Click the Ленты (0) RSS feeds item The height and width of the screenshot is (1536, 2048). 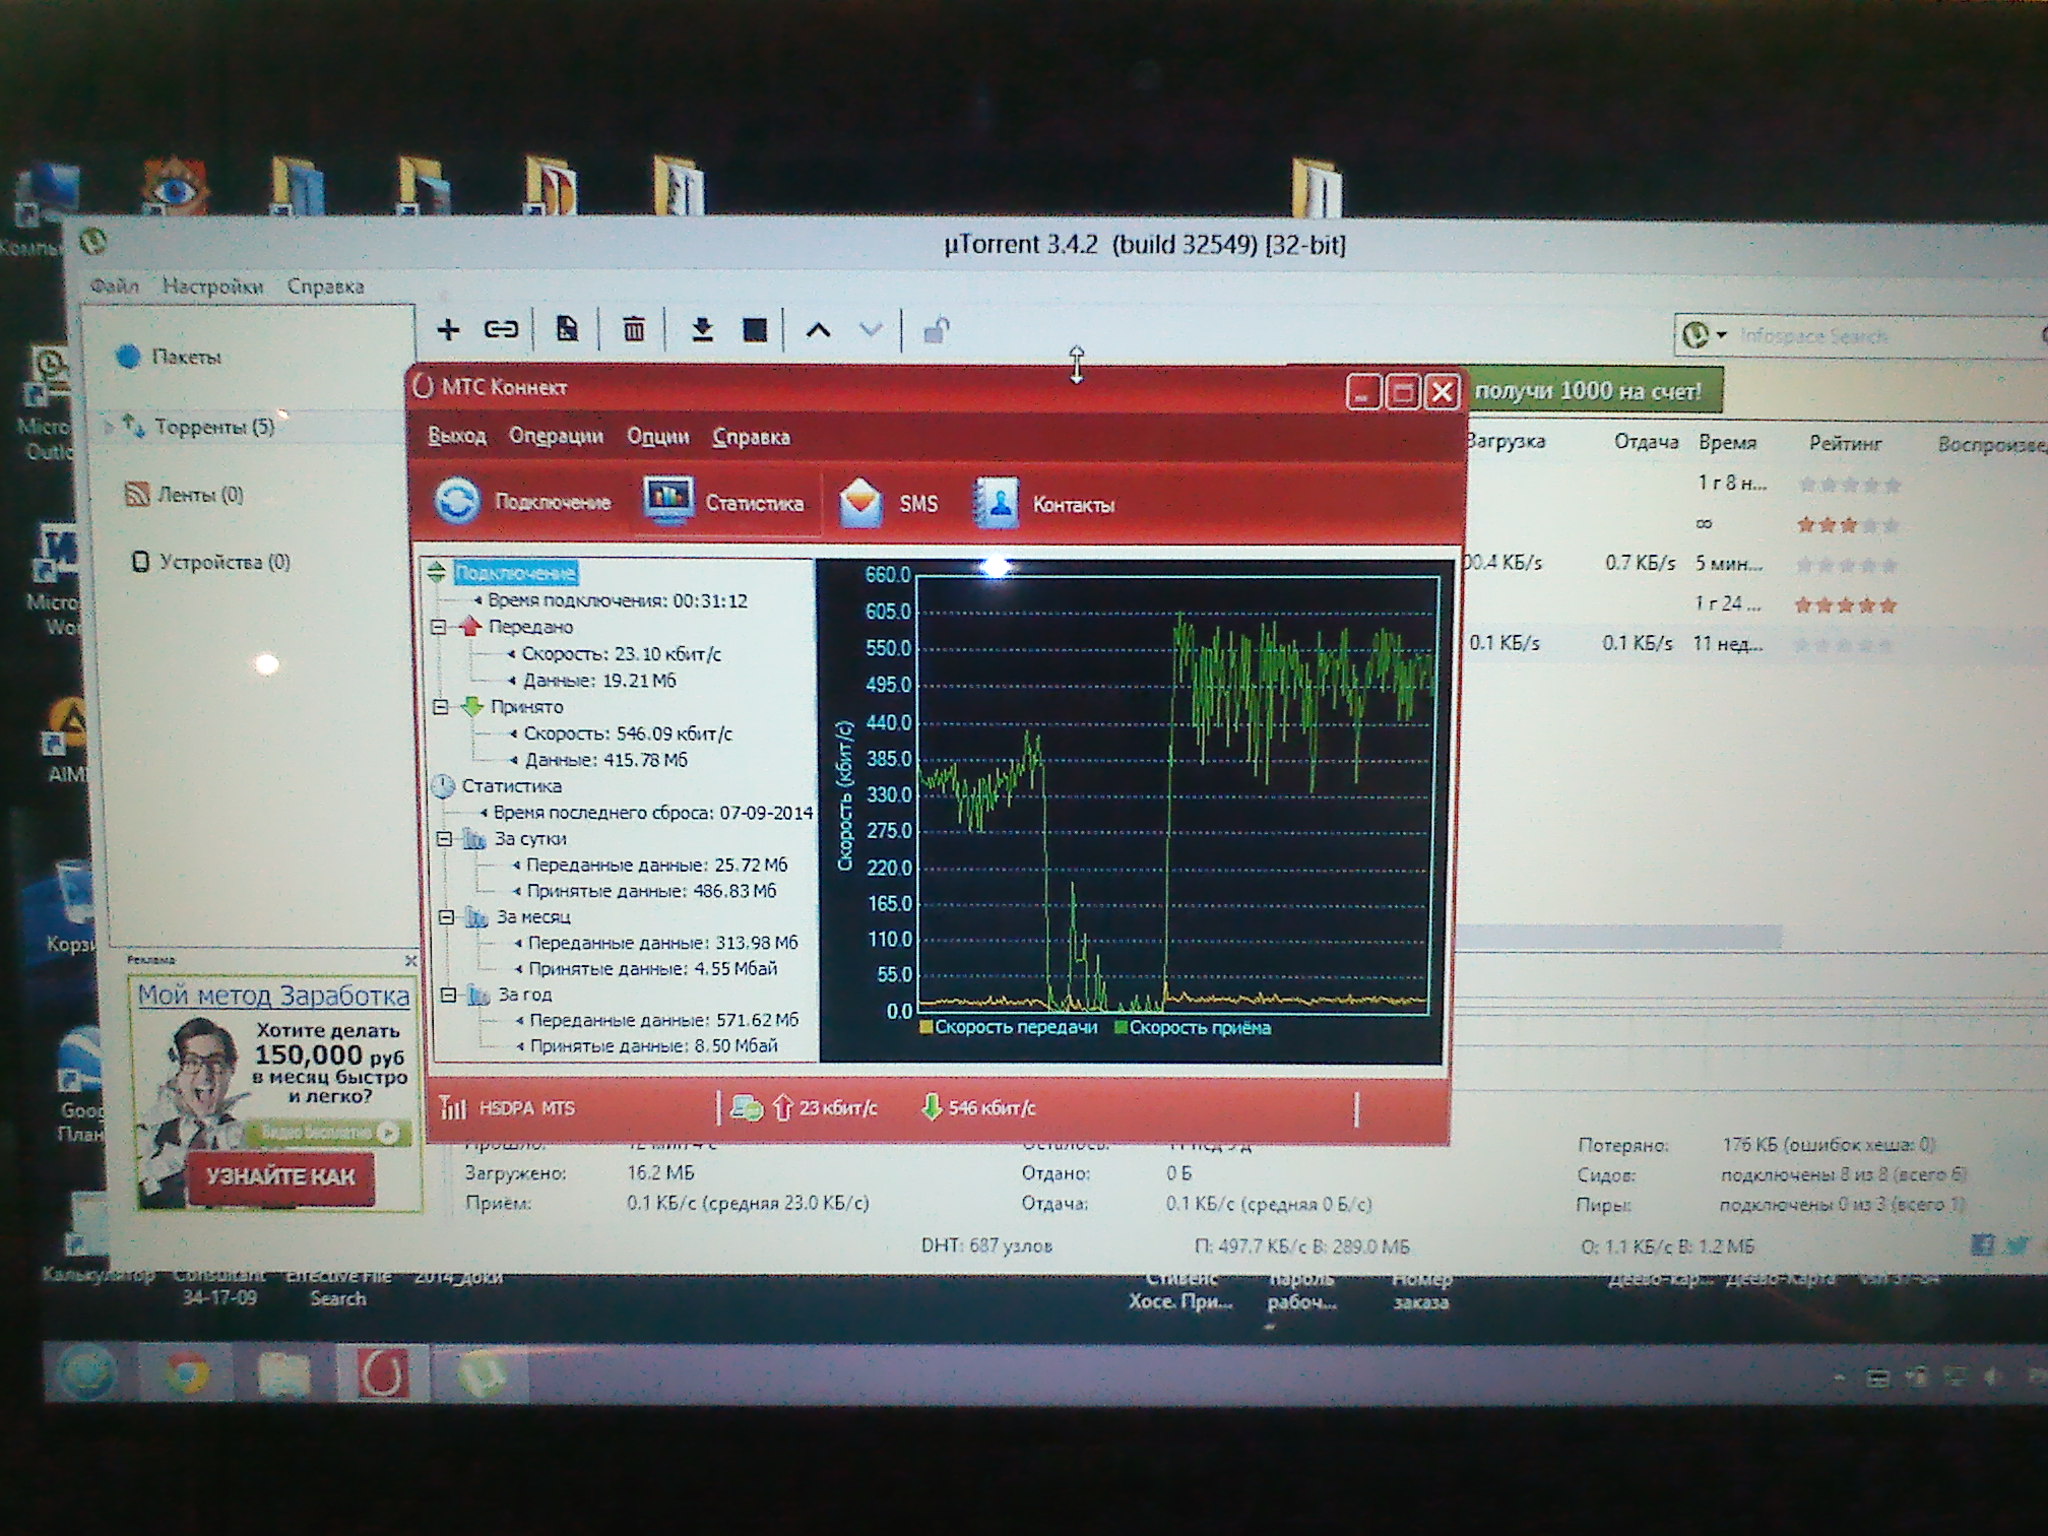click(184, 494)
